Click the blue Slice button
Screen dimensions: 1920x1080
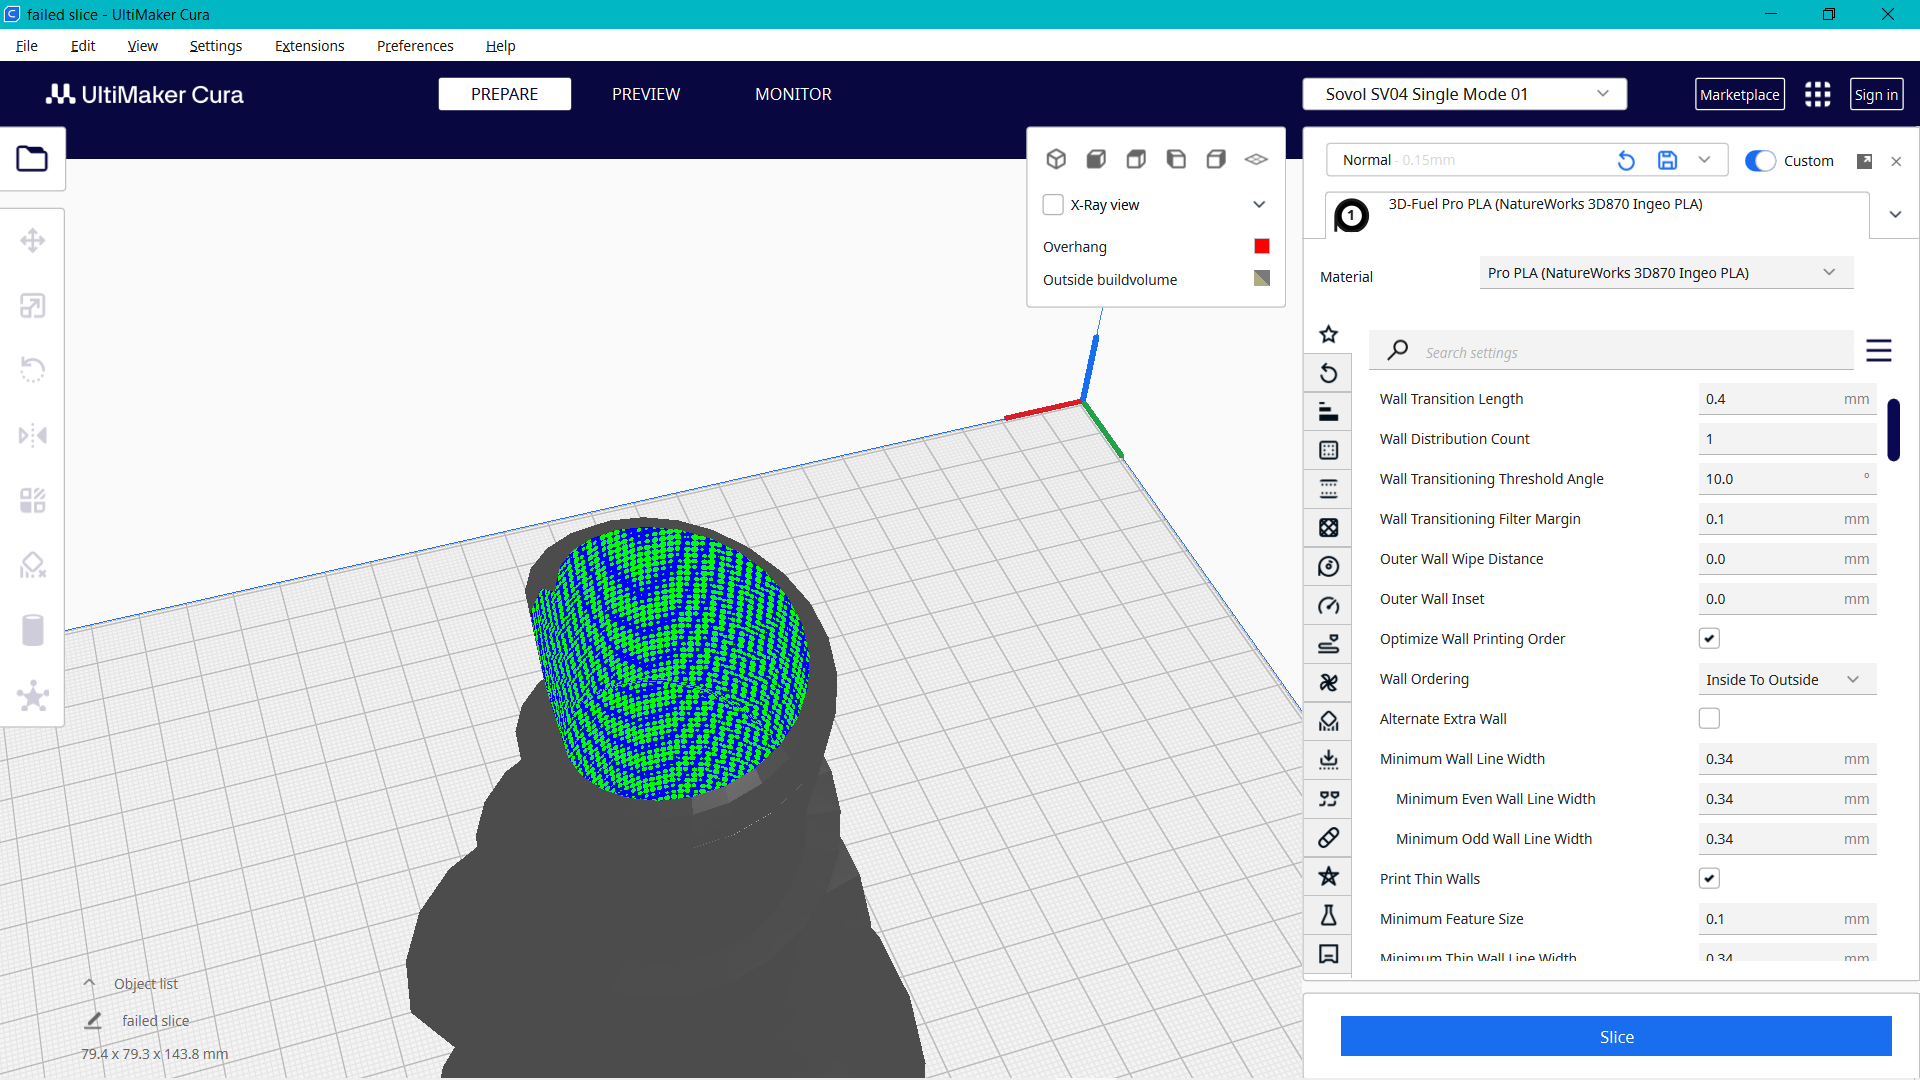tap(1615, 1037)
